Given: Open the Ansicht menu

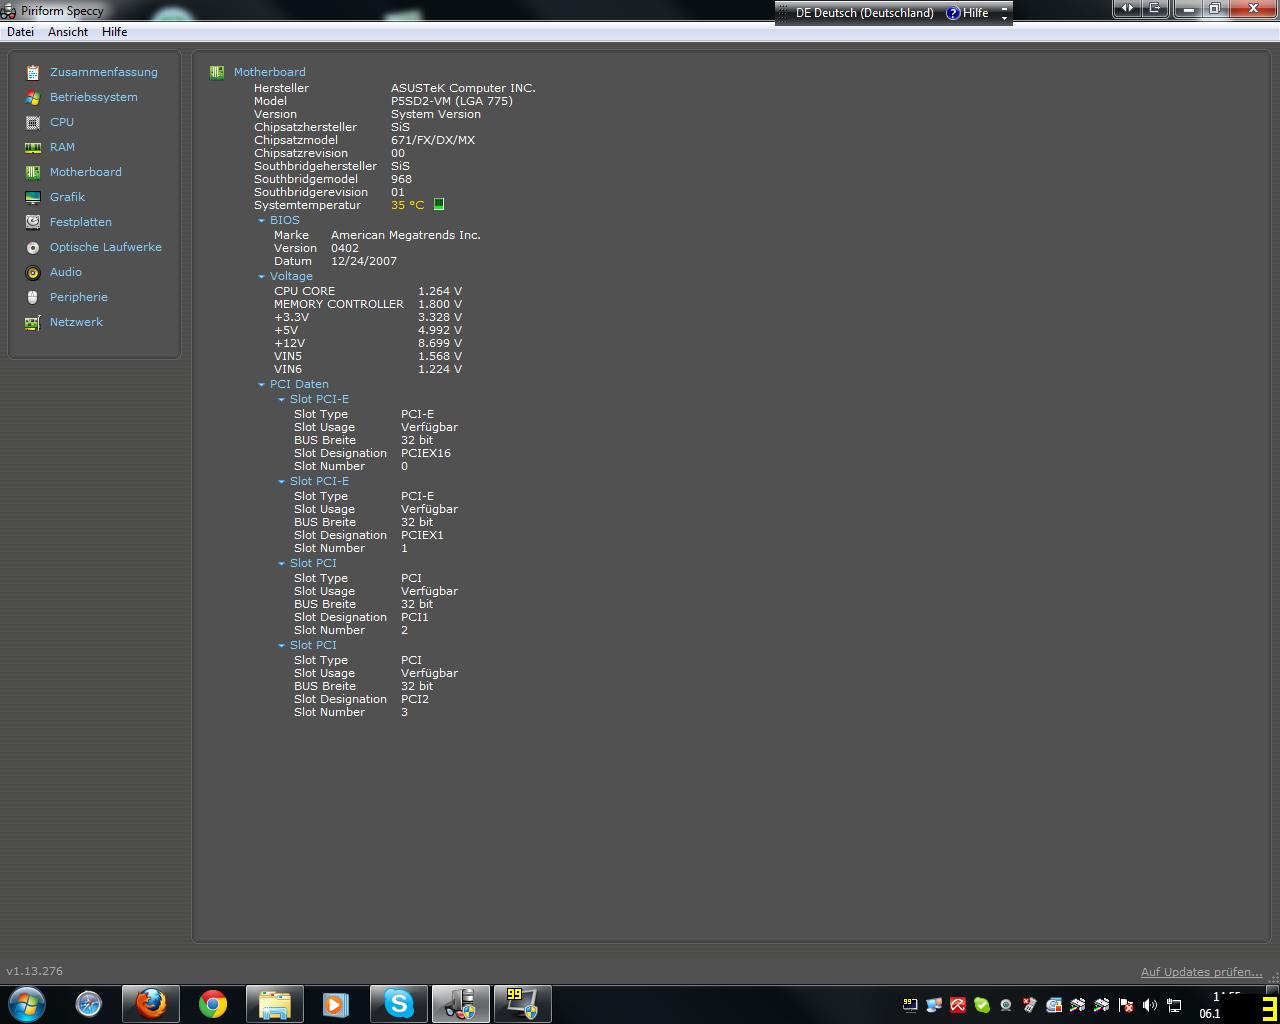Looking at the screenshot, I should pos(68,32).
